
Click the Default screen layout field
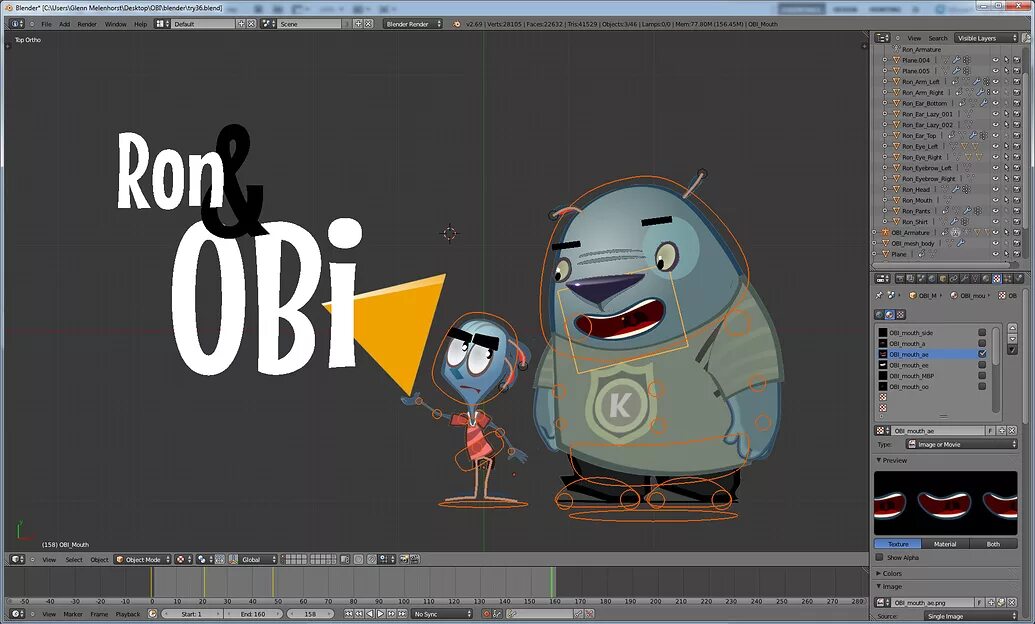coord(203,24)
